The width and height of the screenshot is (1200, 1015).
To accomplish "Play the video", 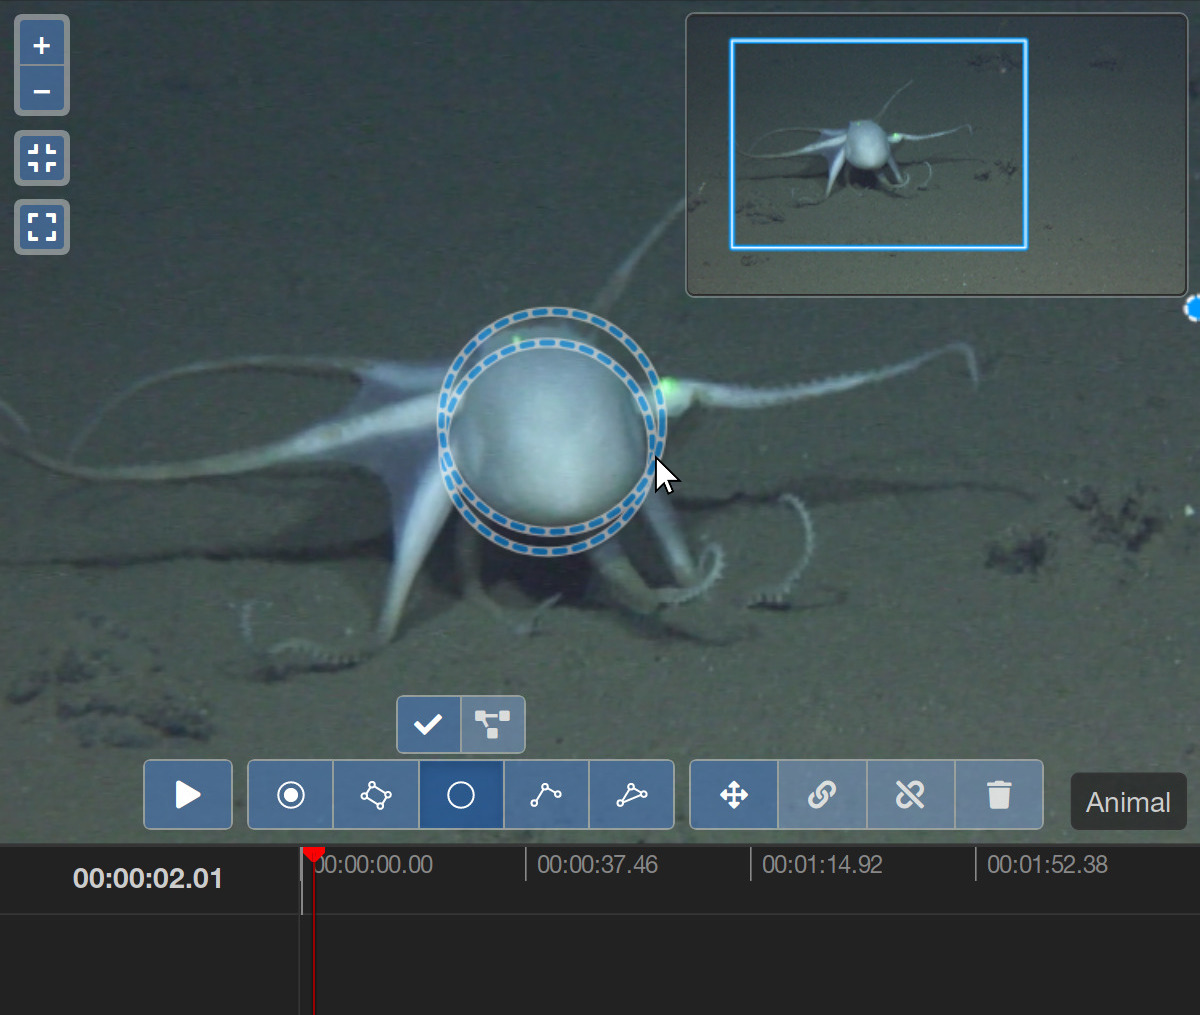I will click(188, 795).
